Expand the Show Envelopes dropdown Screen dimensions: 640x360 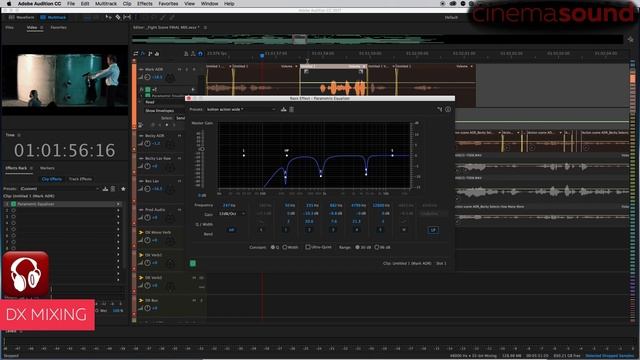[x=164, y=111]
